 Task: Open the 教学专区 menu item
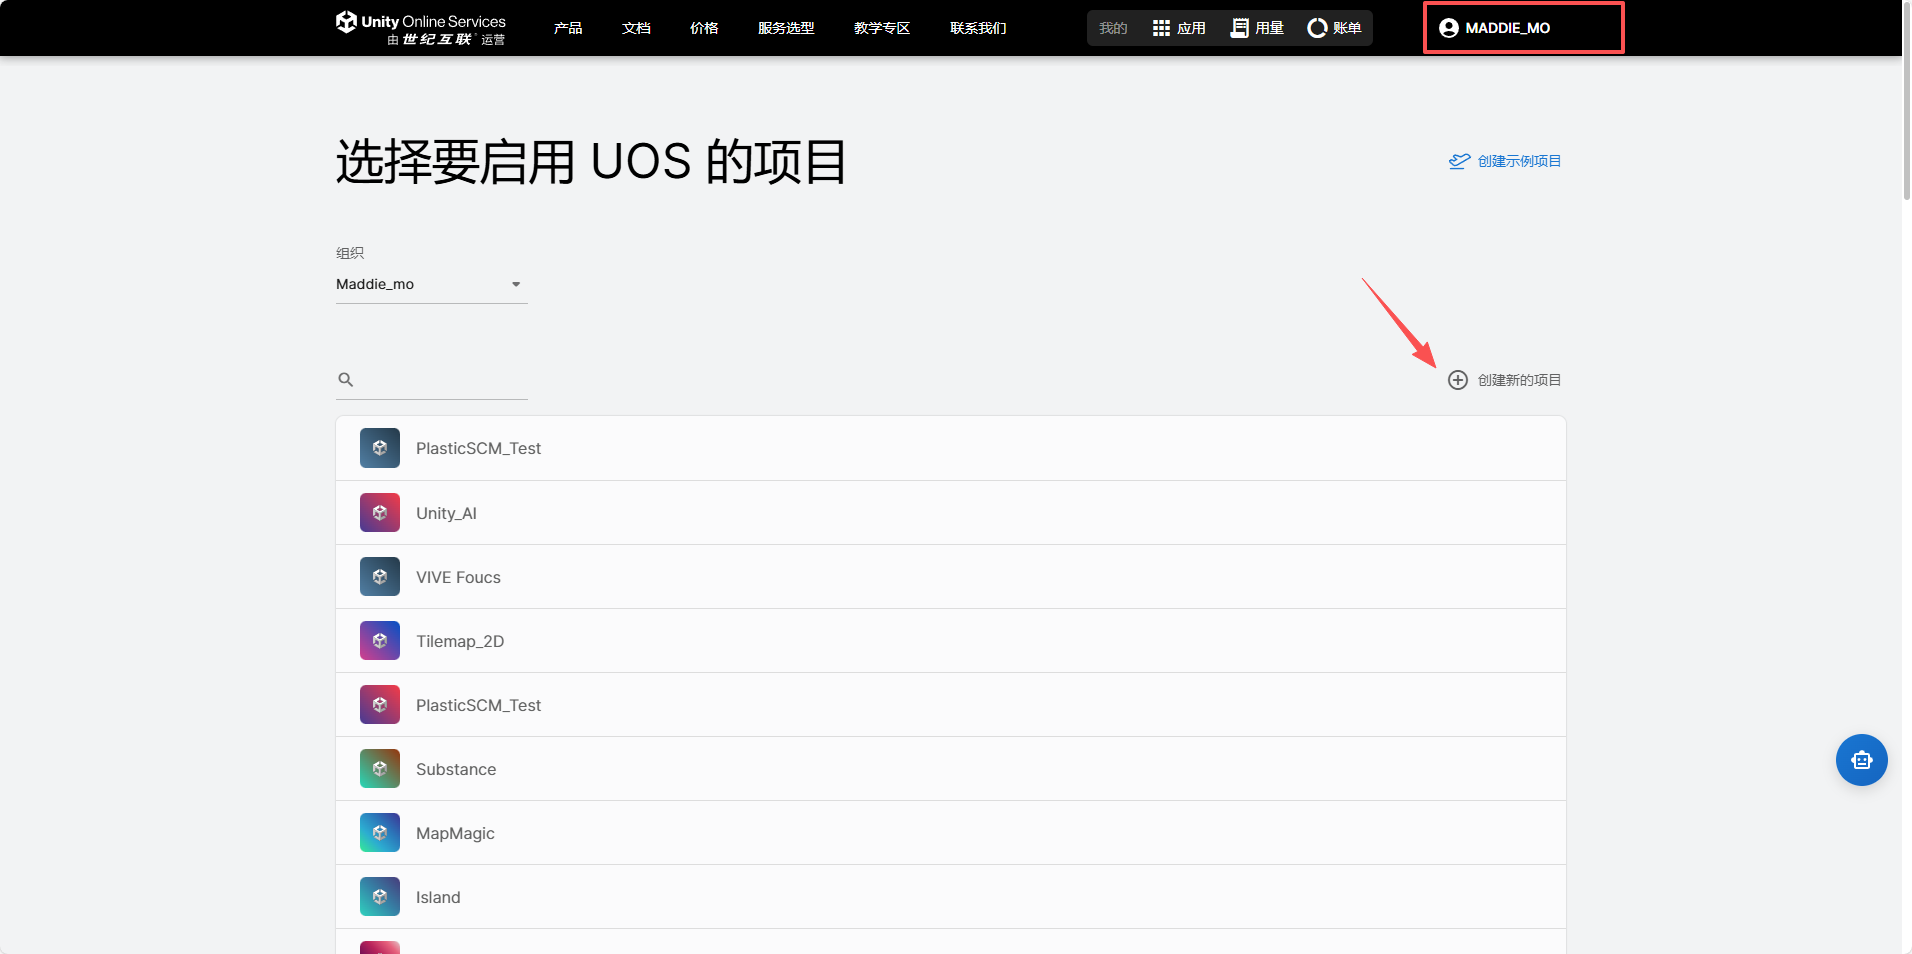click(882, 28)
